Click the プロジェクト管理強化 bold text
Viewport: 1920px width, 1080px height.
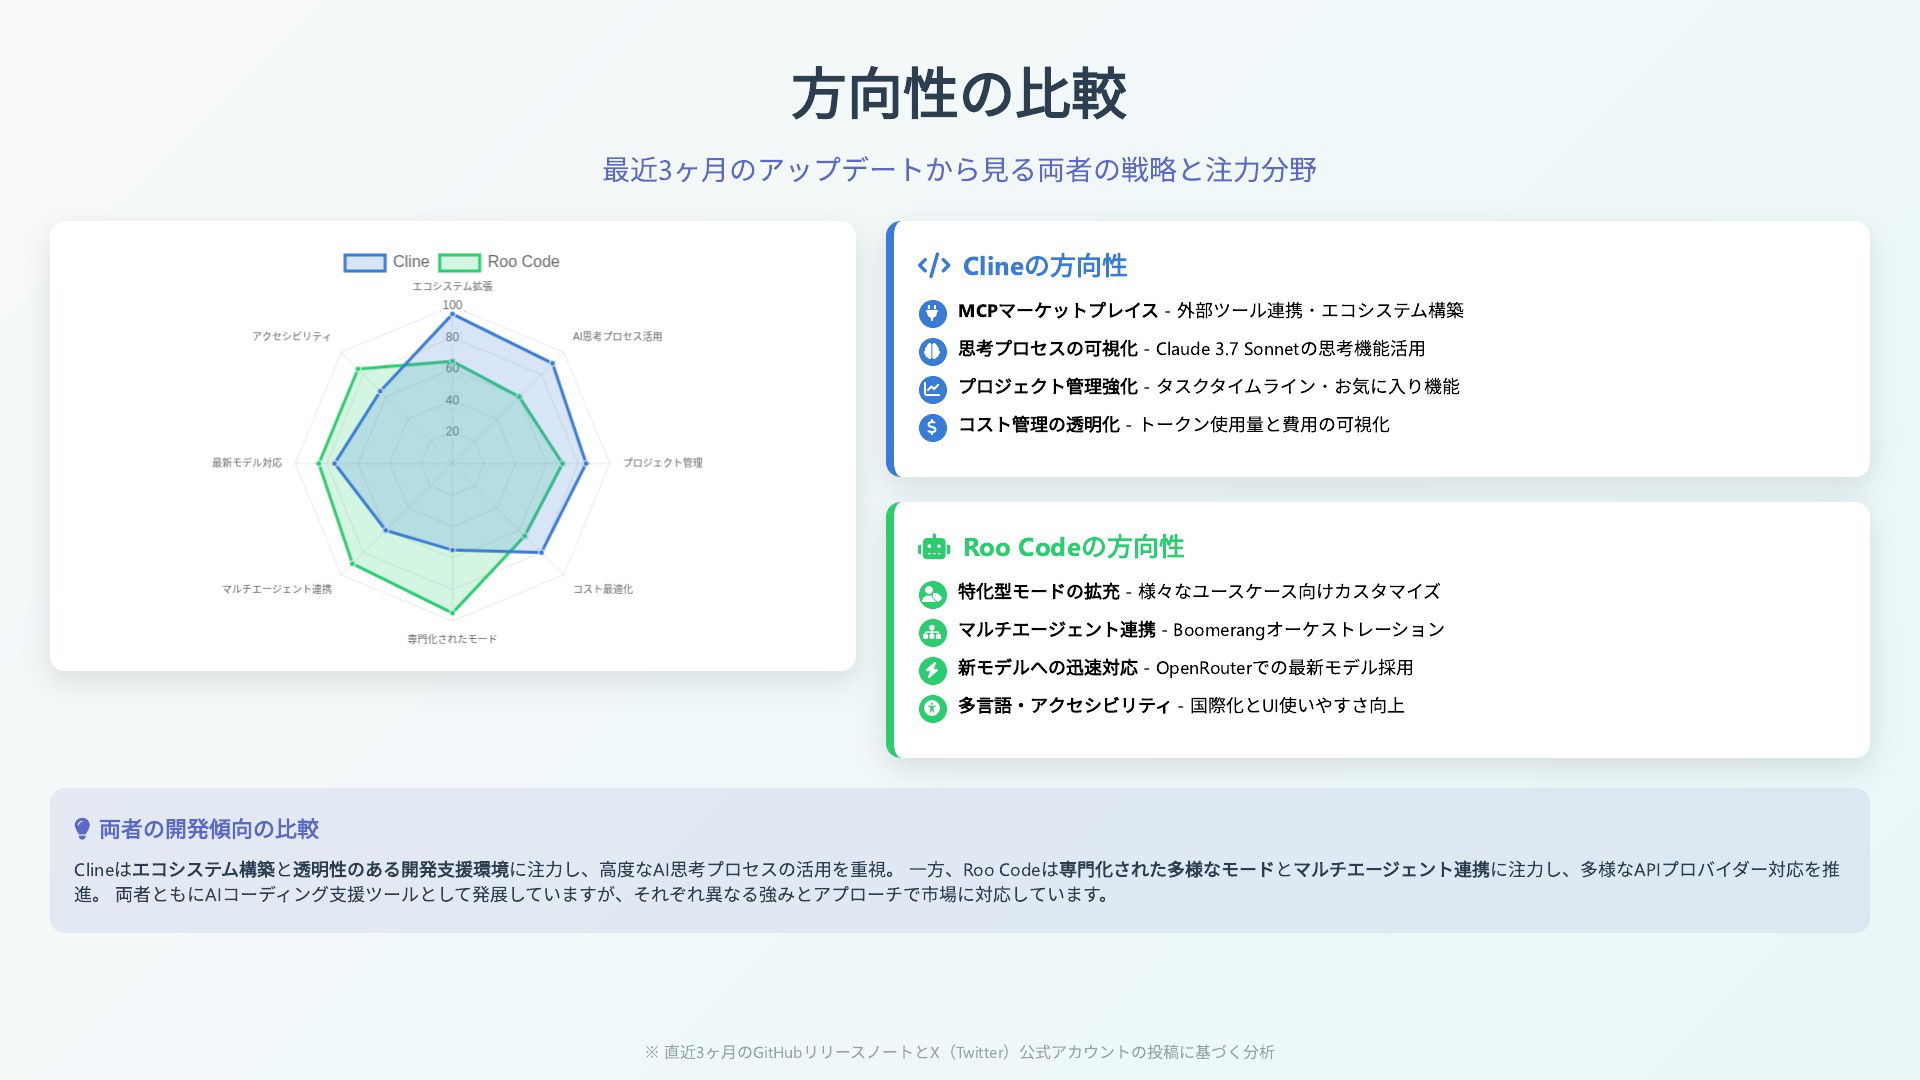[1048, 387]
